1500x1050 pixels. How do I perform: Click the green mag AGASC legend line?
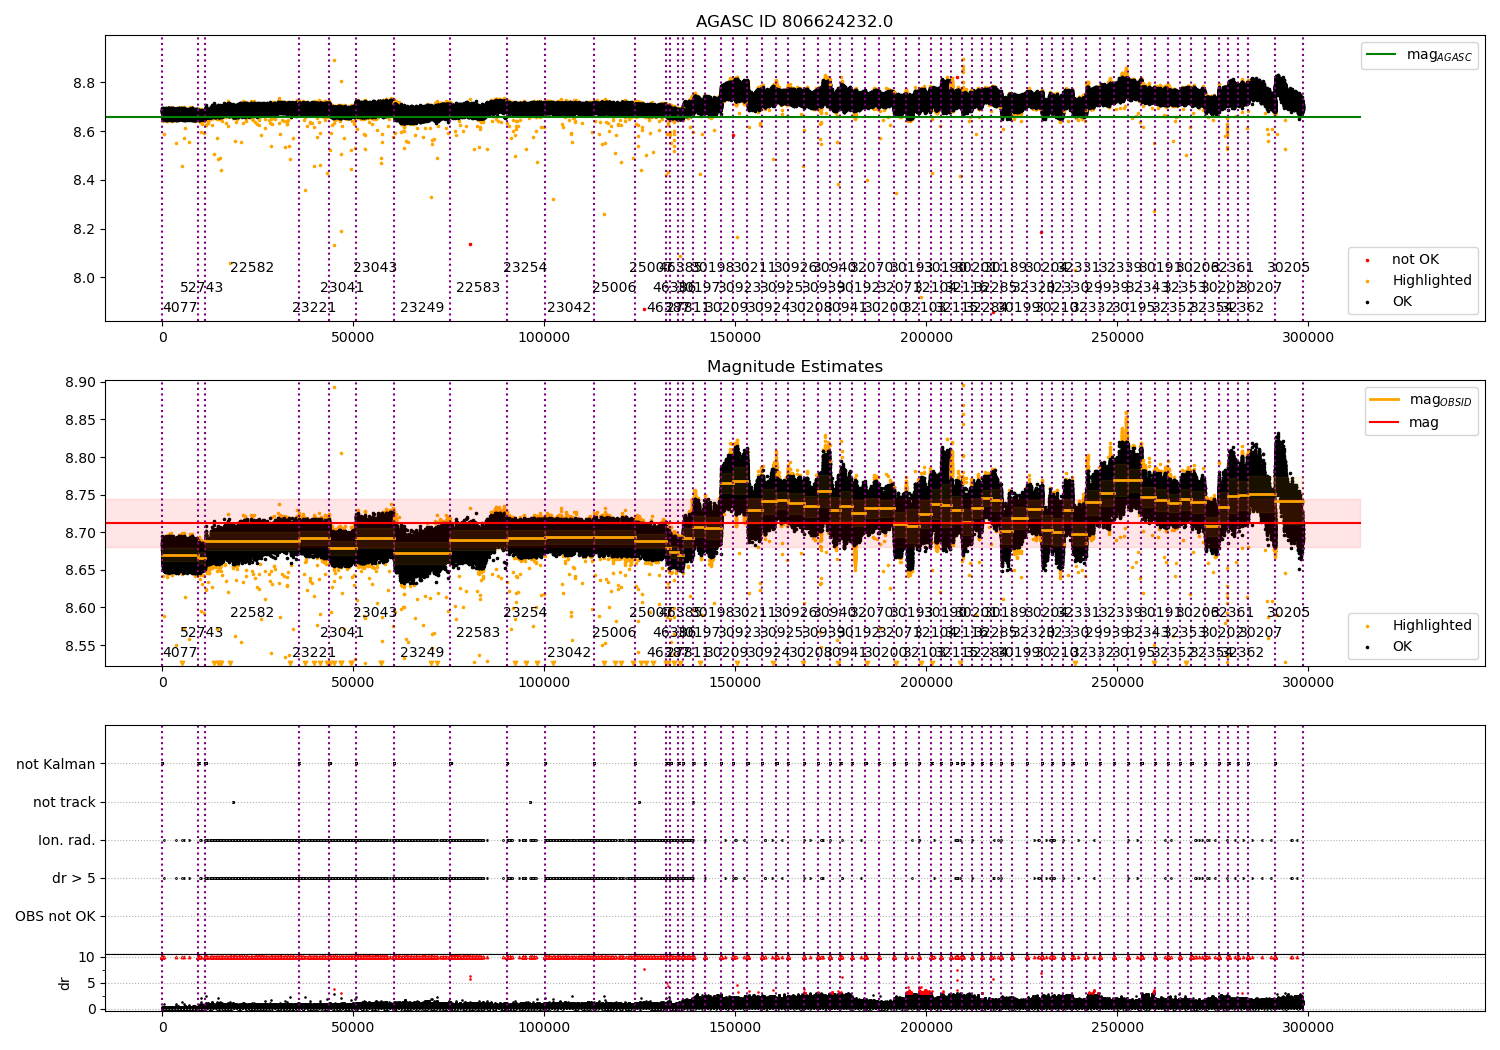point(1383,55)
